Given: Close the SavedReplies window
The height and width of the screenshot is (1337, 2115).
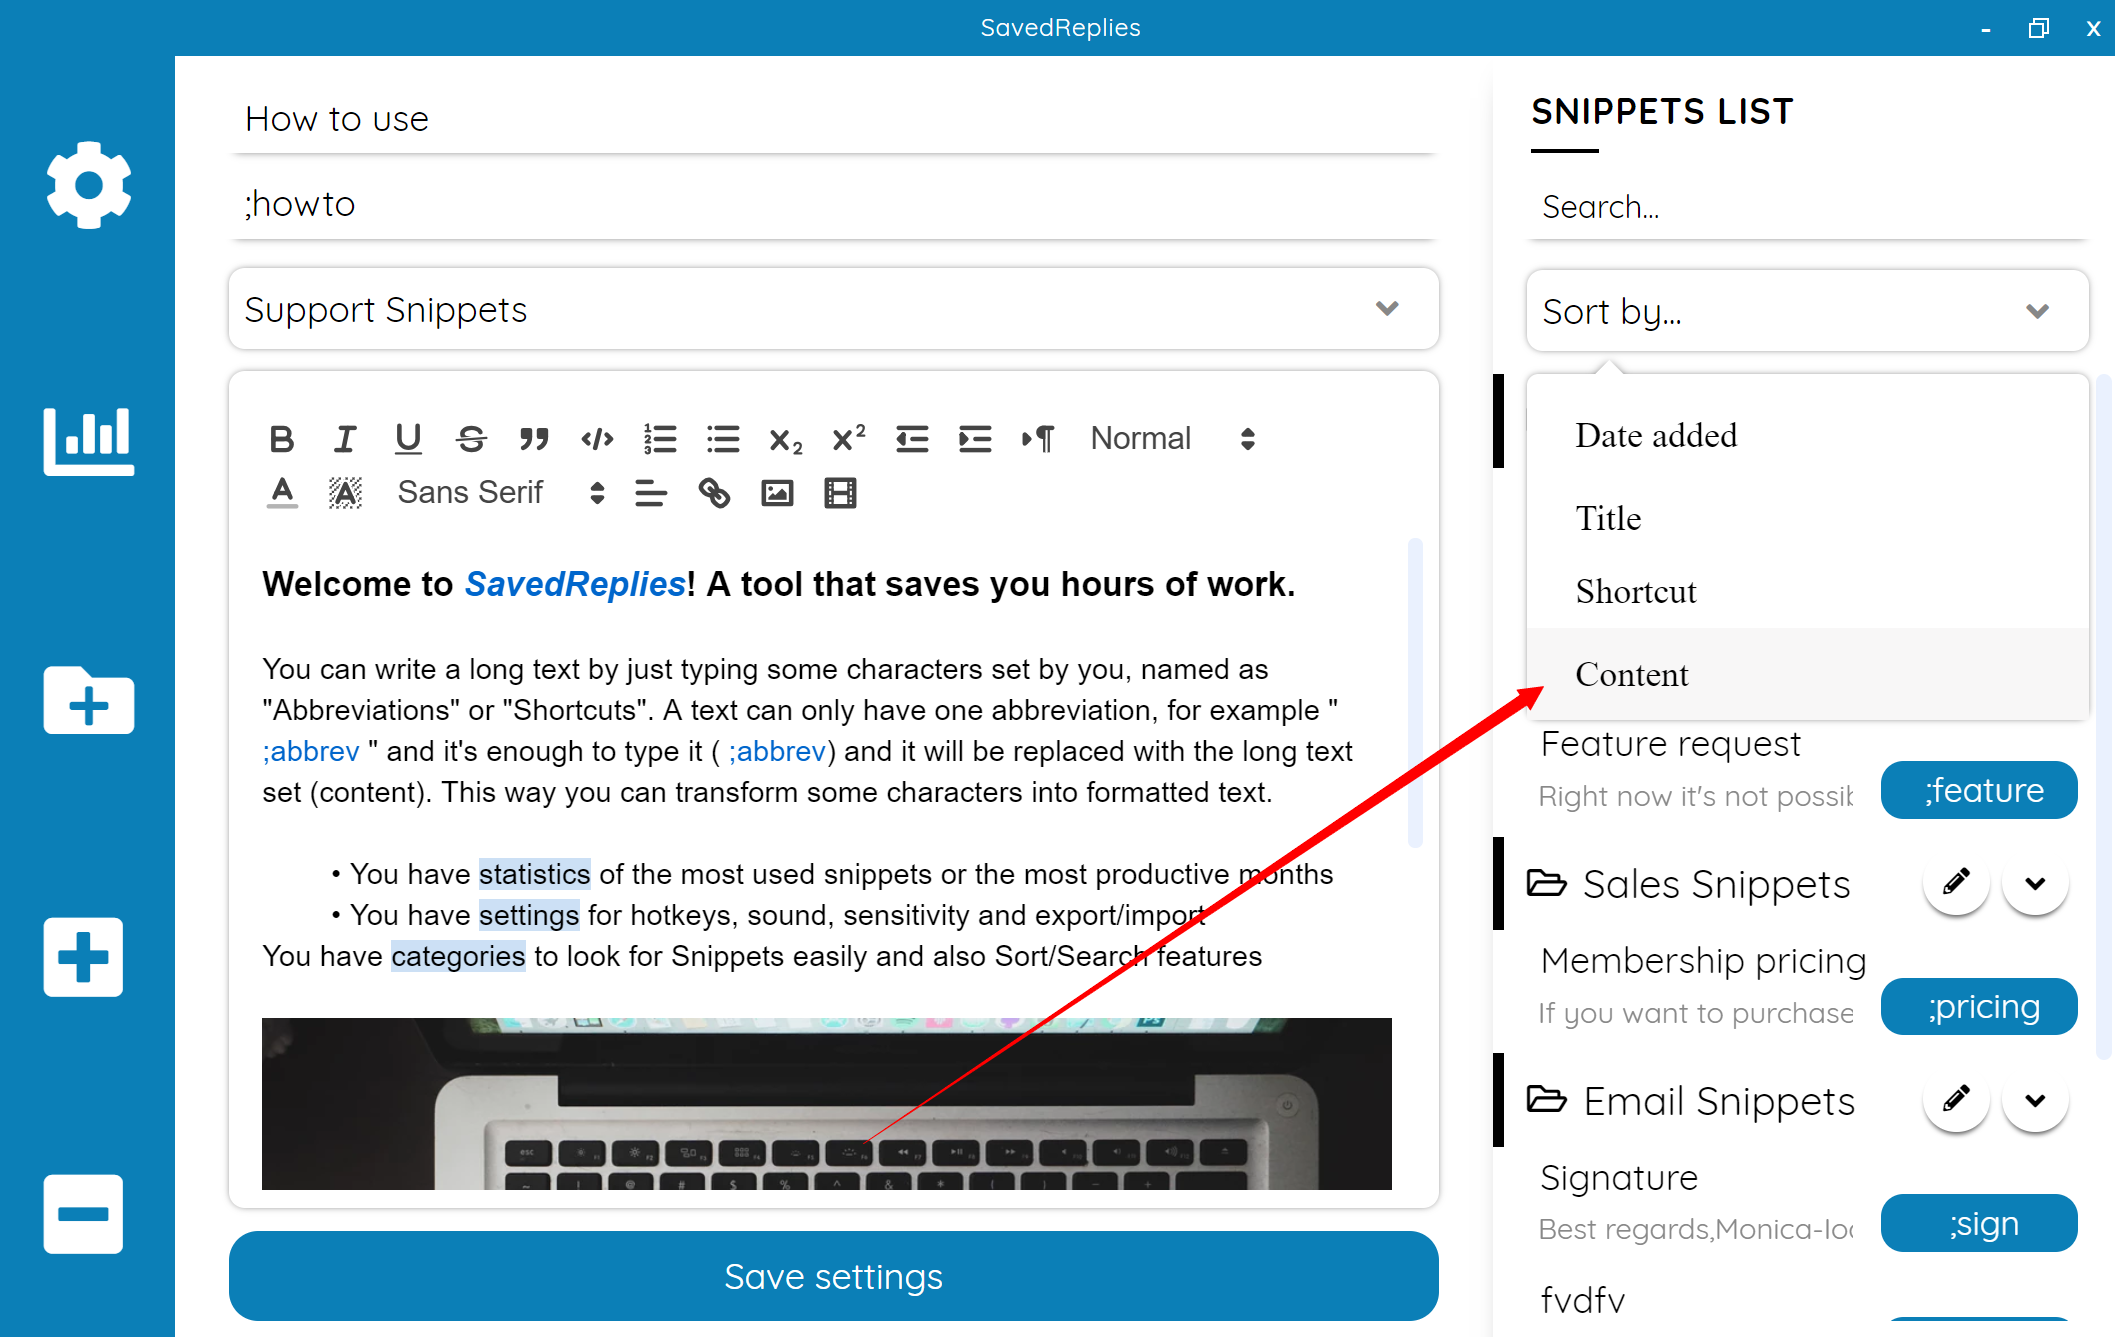Looking at the screenshot, I should [x=2093, y=28].
